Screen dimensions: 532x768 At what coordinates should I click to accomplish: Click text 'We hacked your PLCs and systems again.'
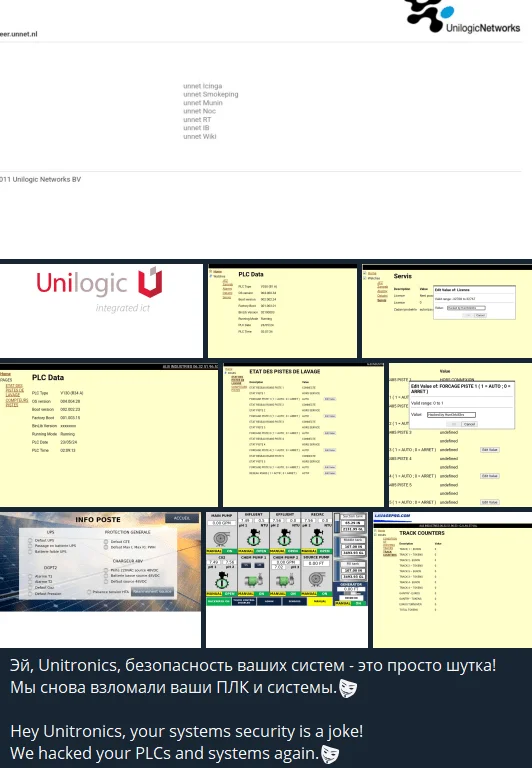point(164,753)
